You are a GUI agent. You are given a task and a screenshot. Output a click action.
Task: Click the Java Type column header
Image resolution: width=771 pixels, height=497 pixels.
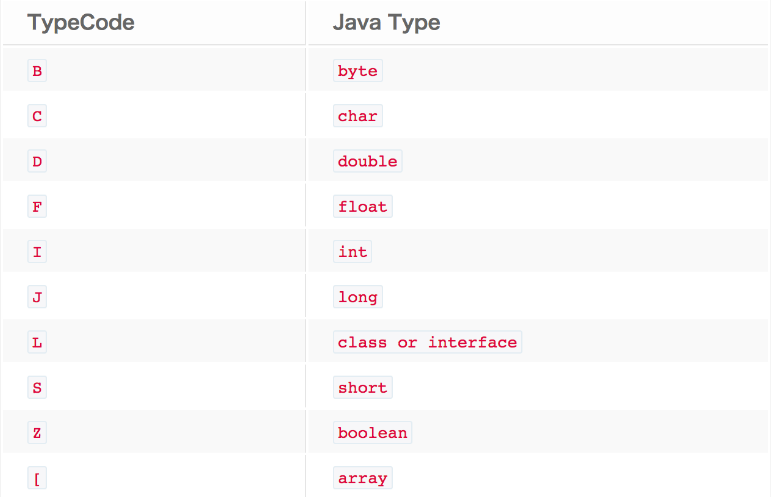tap(386, 23)
